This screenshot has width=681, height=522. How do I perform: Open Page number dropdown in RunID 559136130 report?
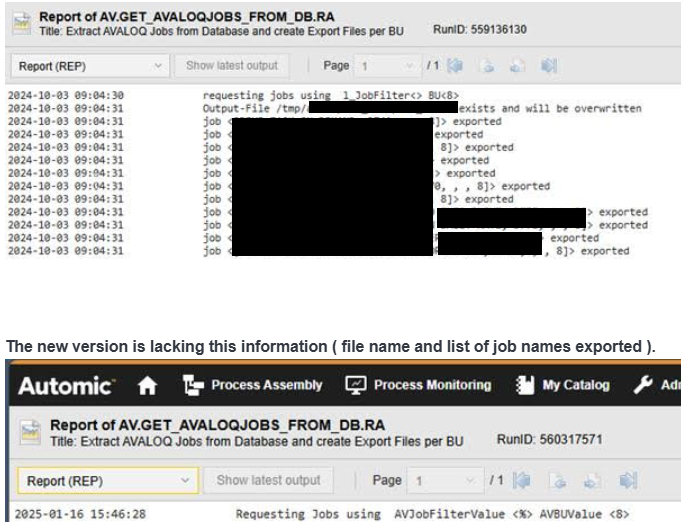pyautogui.click(x=387, y=66)
